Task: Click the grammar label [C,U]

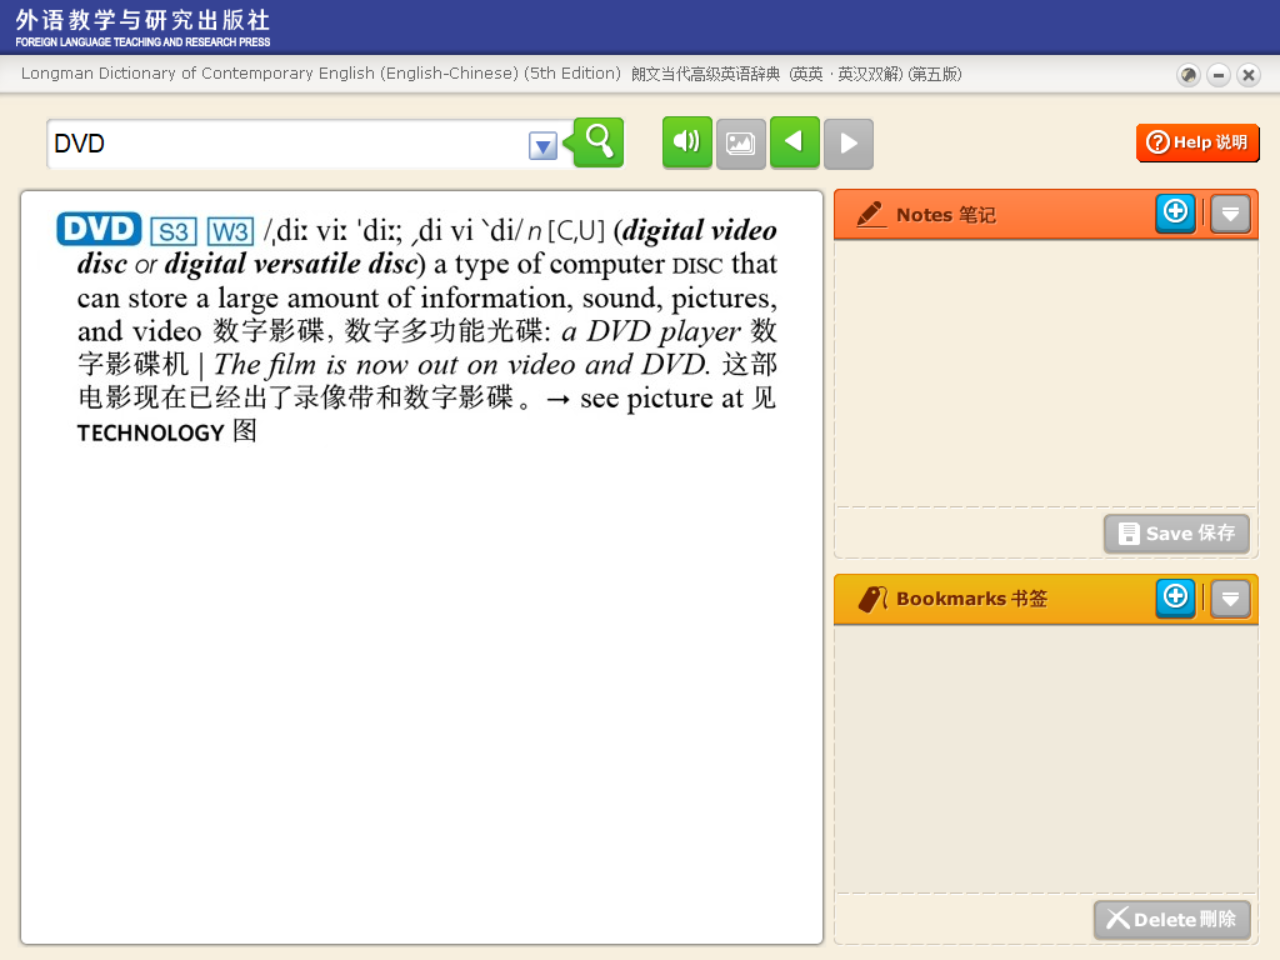Action: point(576,232)
